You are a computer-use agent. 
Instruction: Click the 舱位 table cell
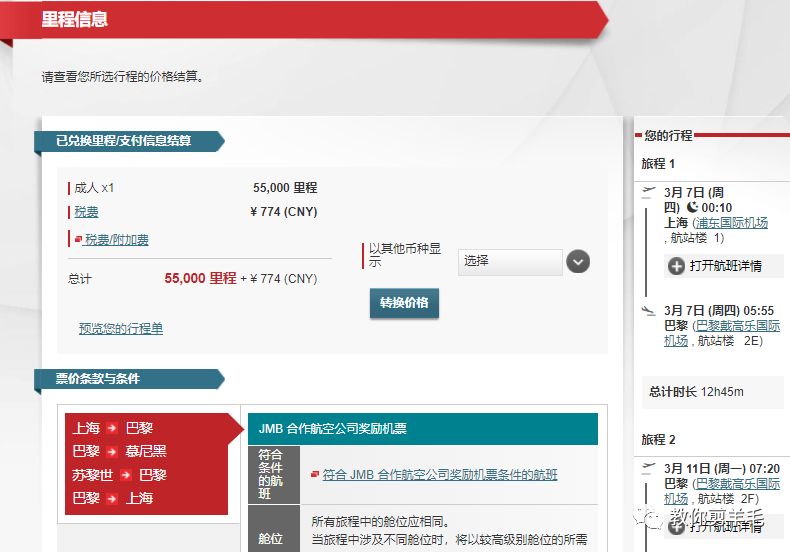pos(274,529)
